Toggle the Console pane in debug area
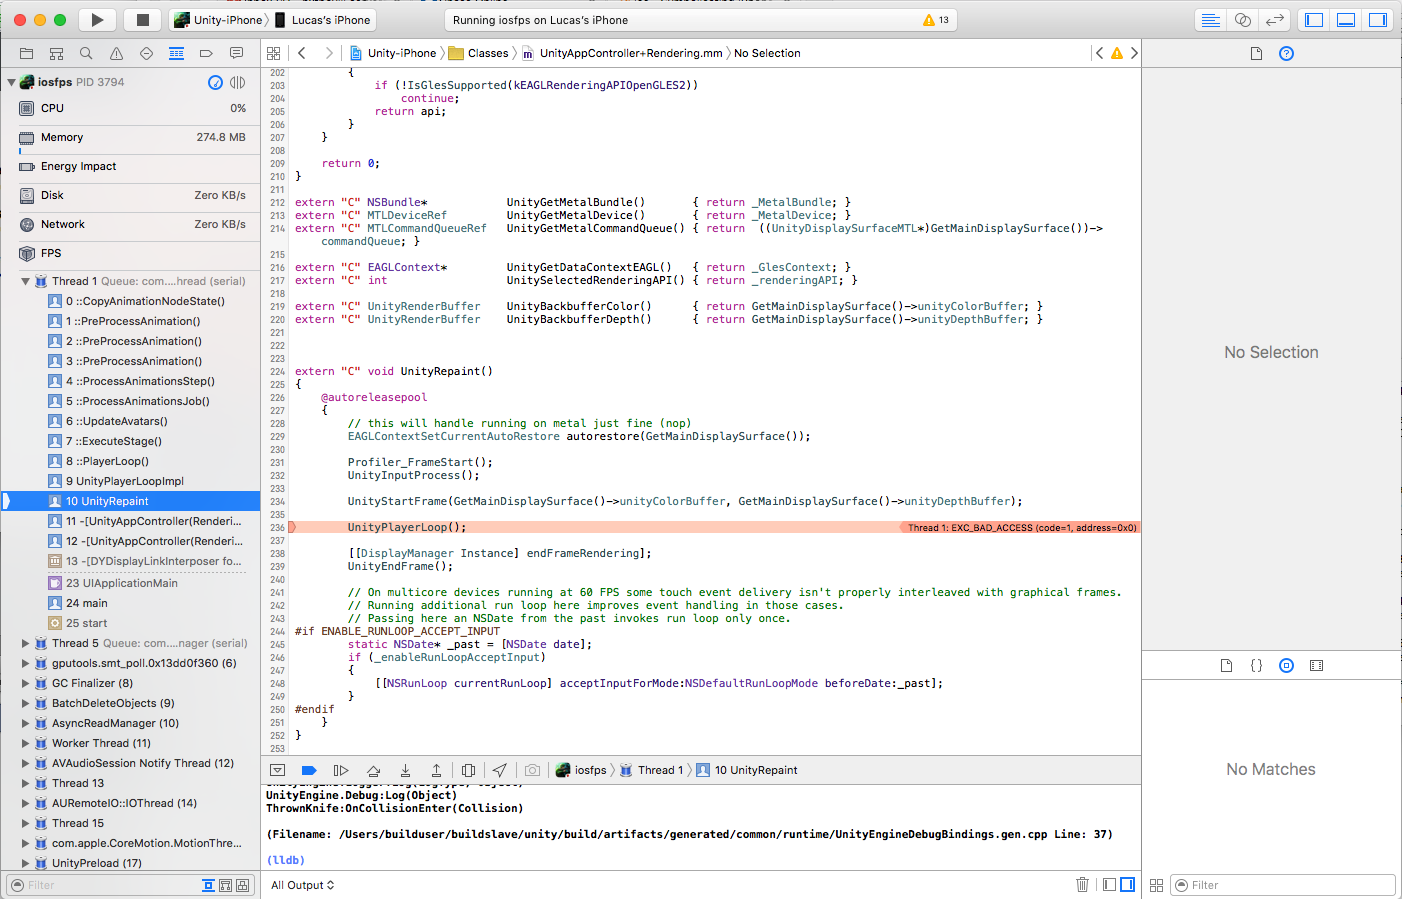 pyautogui.click(x=1128, y=885)
